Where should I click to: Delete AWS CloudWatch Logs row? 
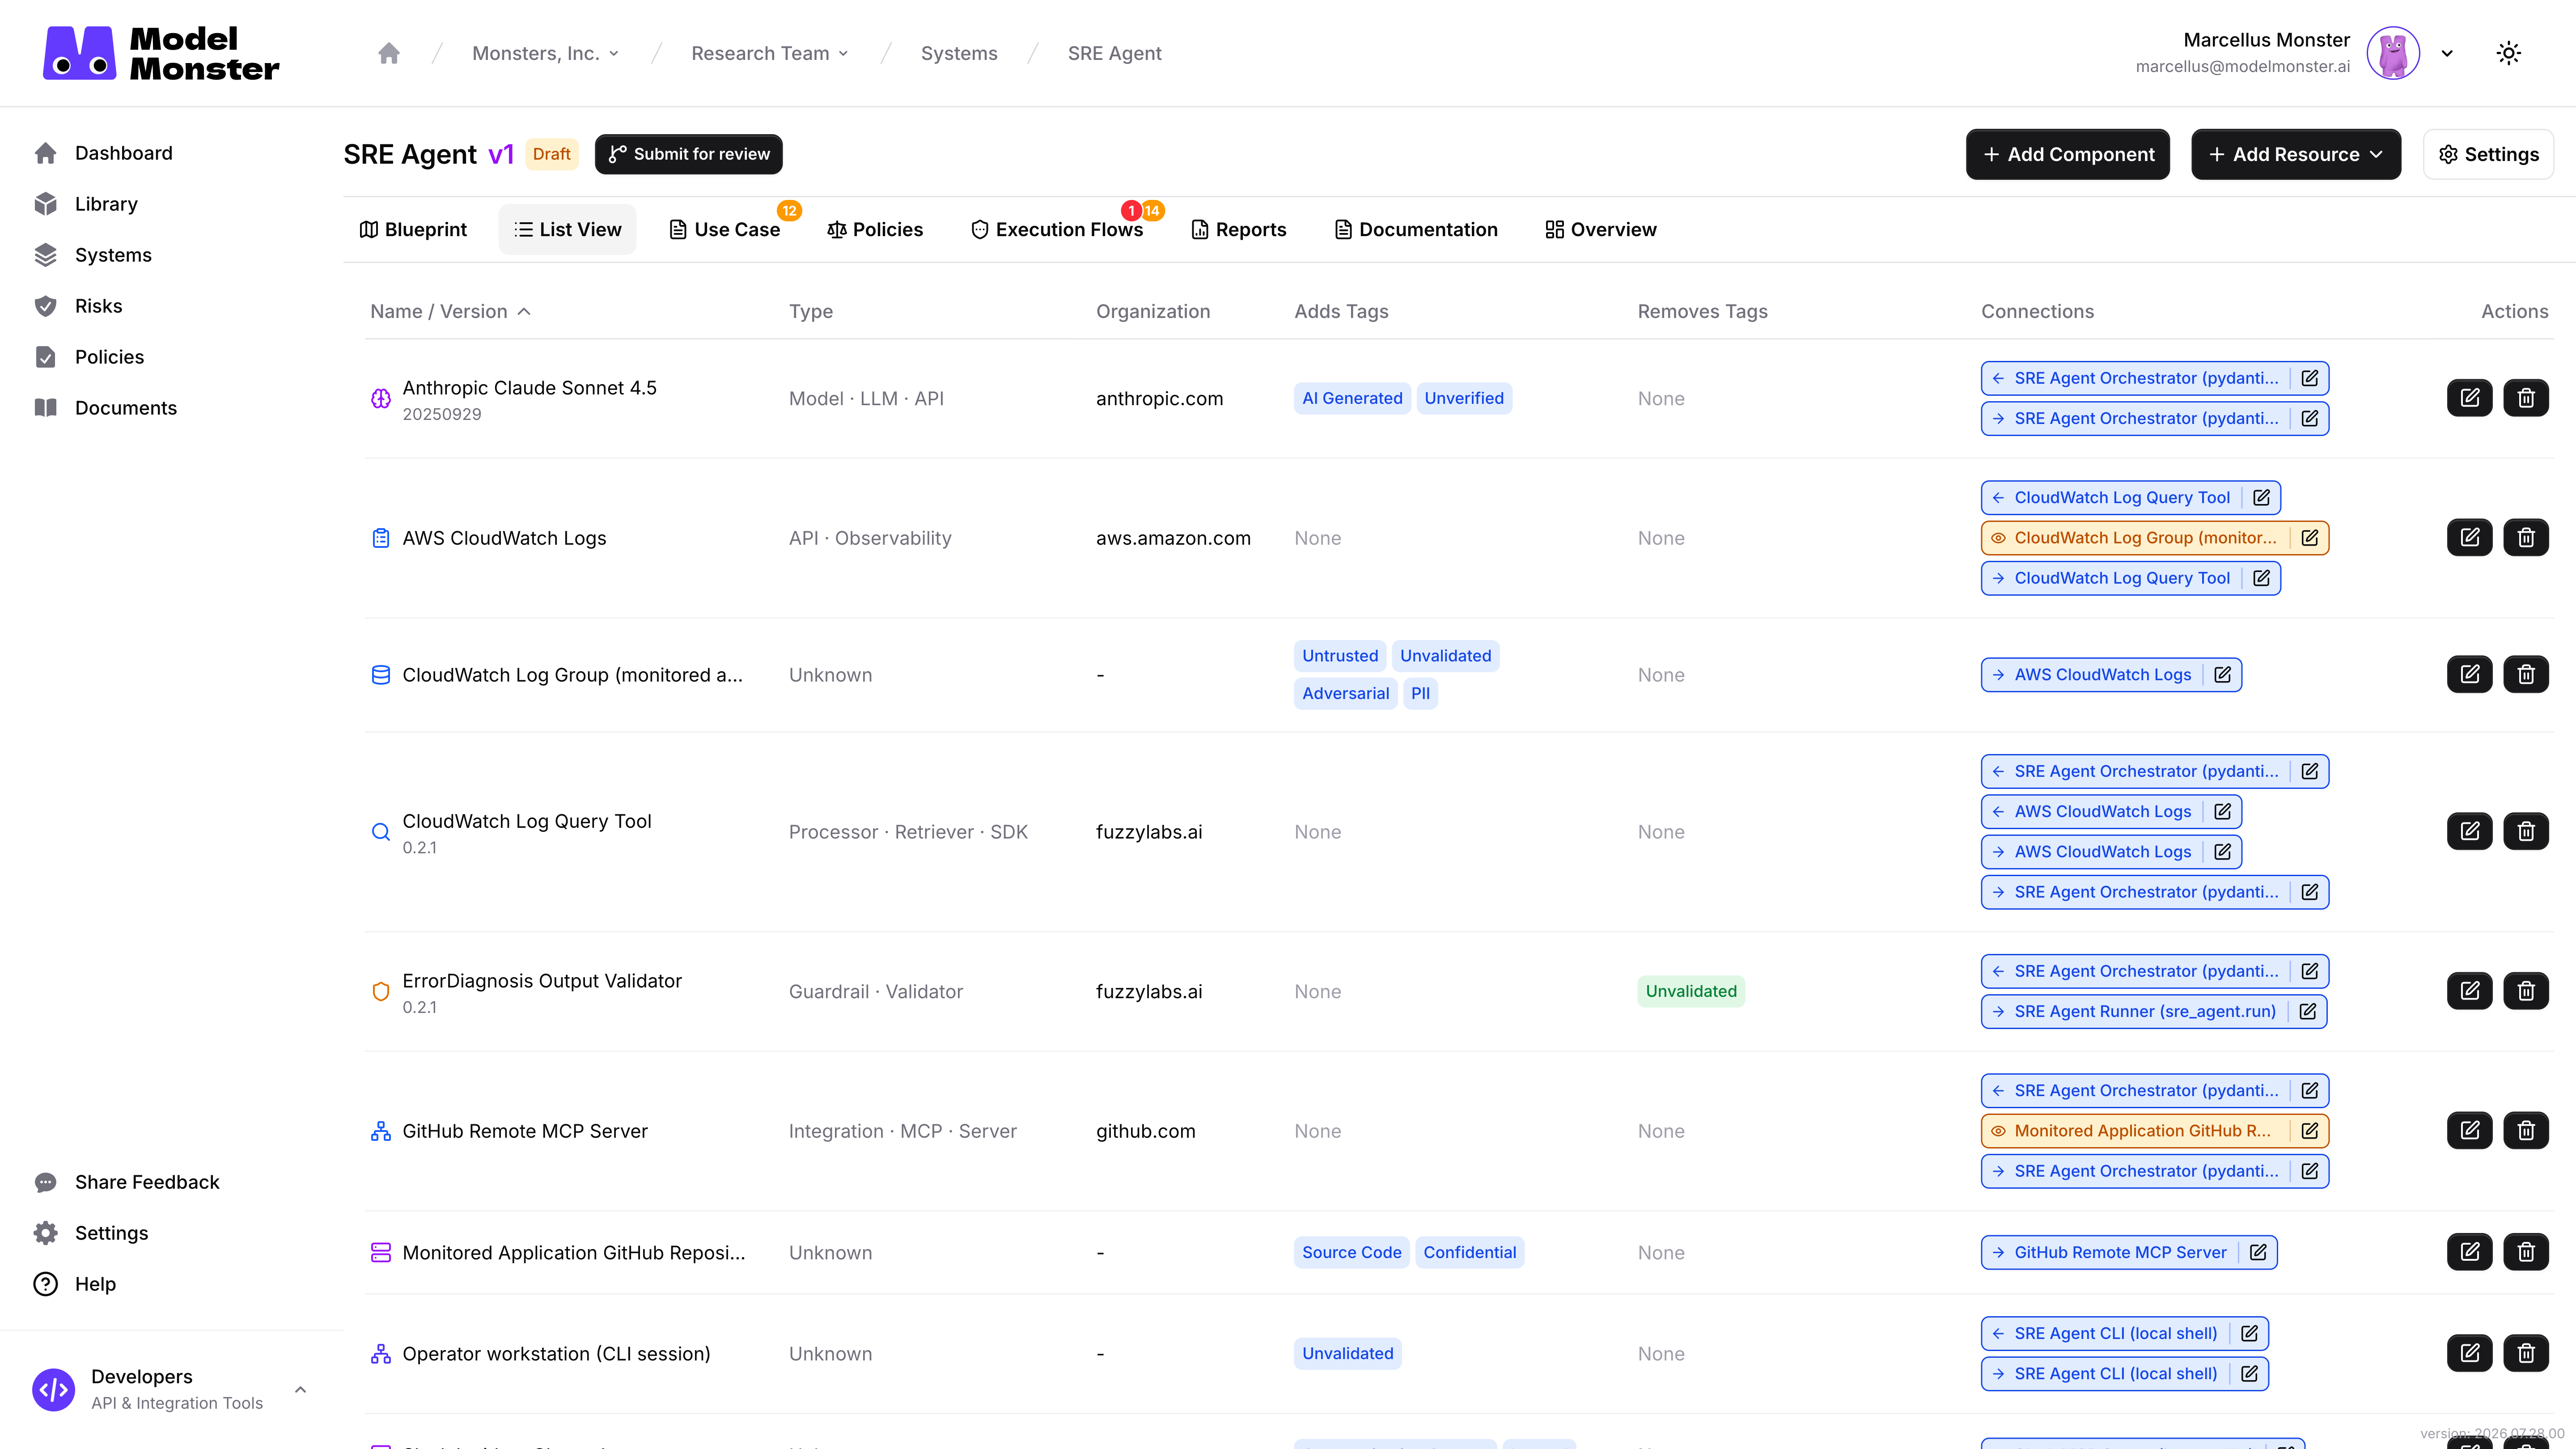tap(2526, 538)
